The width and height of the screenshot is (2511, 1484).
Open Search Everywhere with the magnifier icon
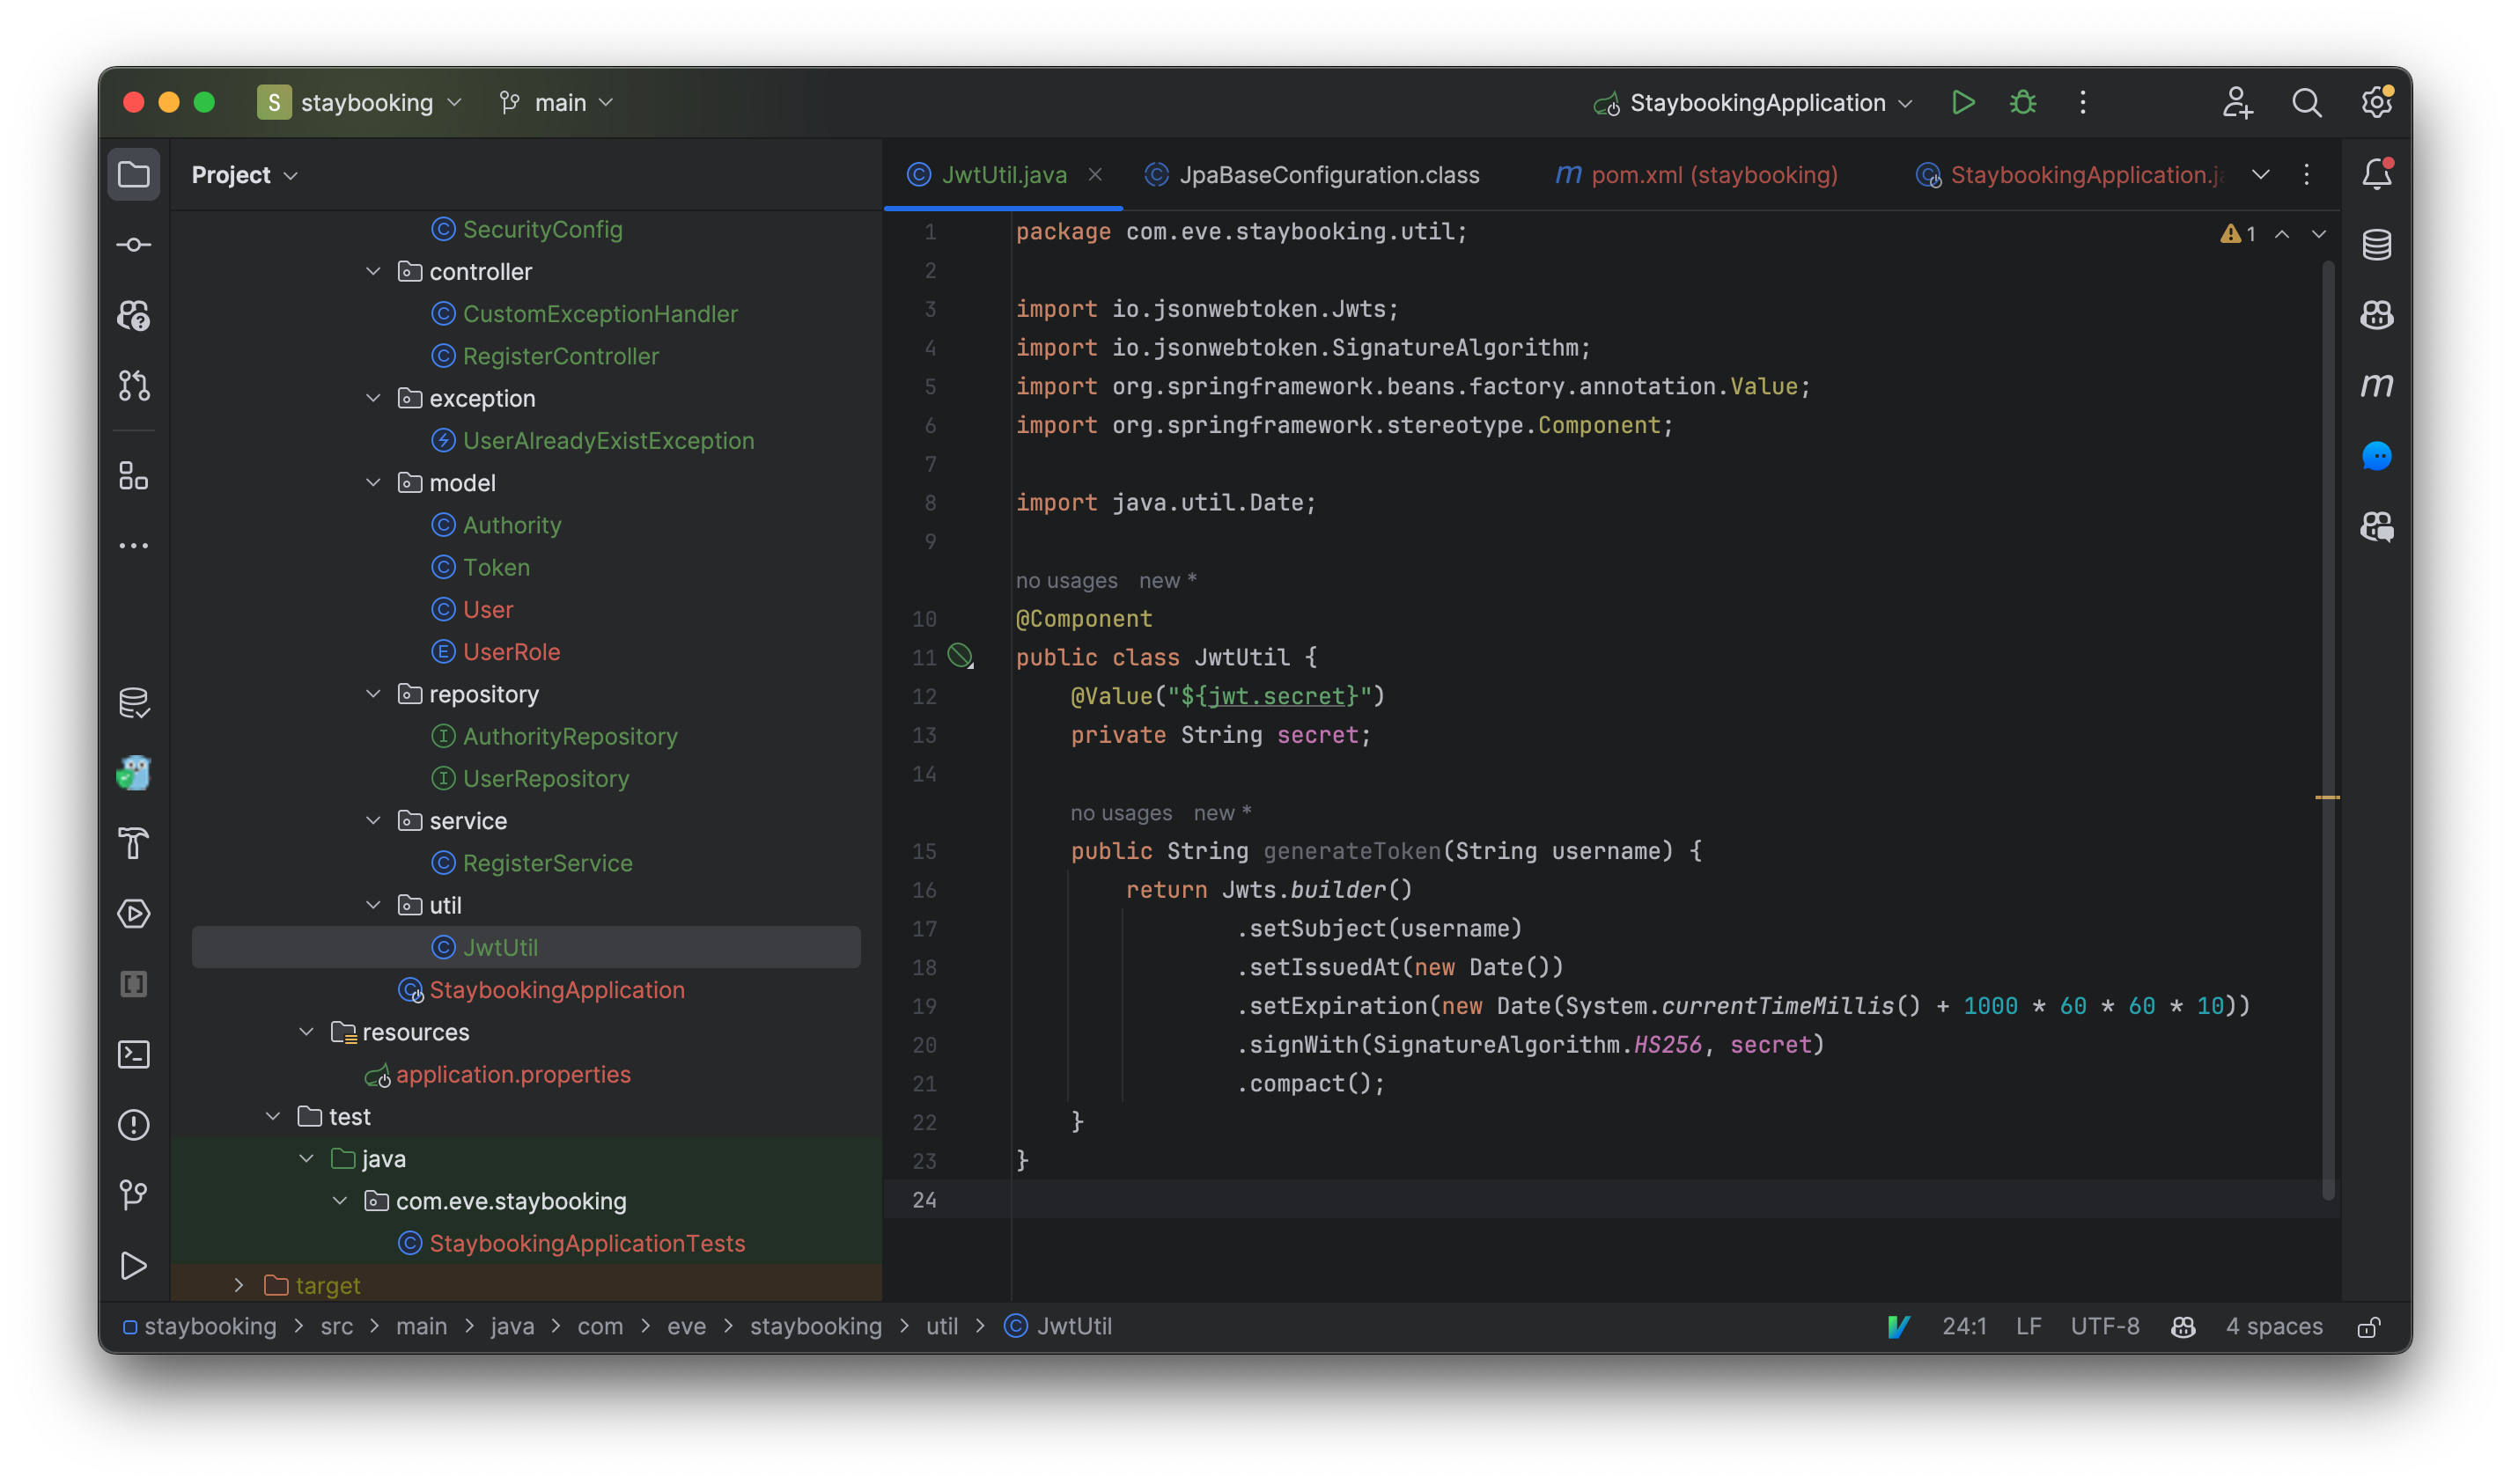tap(2307, 102)
